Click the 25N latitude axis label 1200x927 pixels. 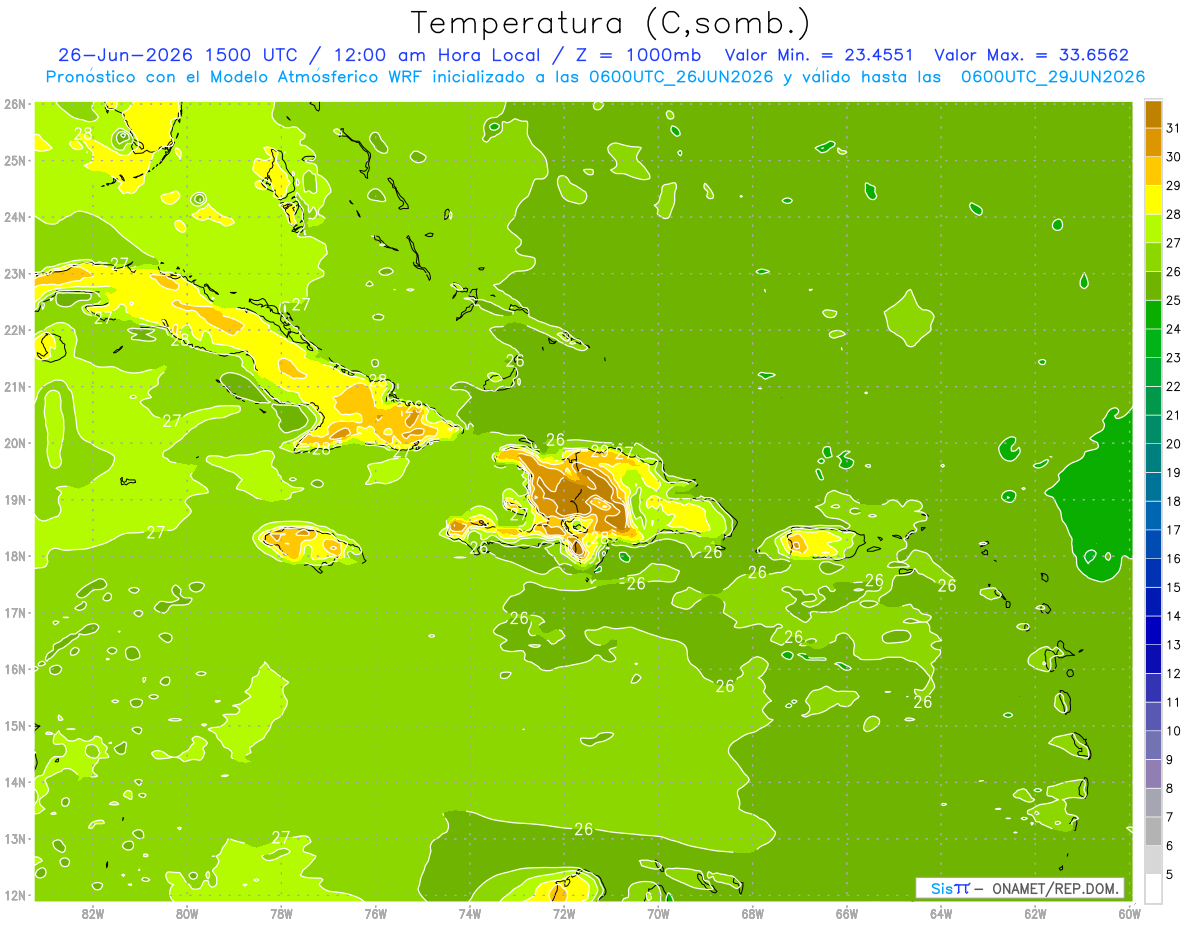pos(15,161)
